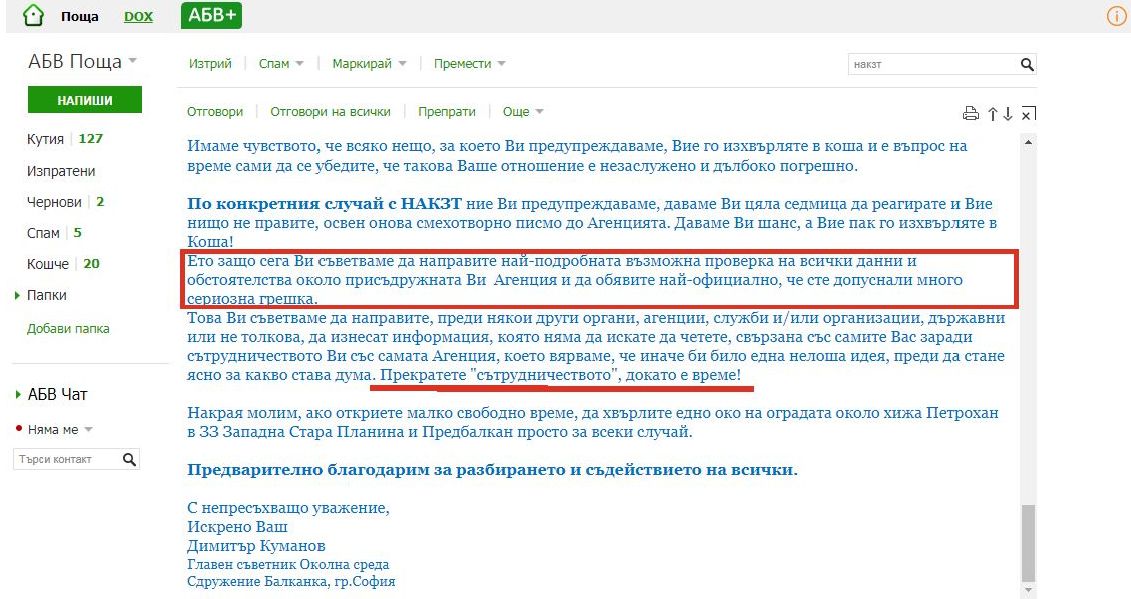Print the open email message
This screenshot has height=599, width=1131.
click(x=970, y=113)
